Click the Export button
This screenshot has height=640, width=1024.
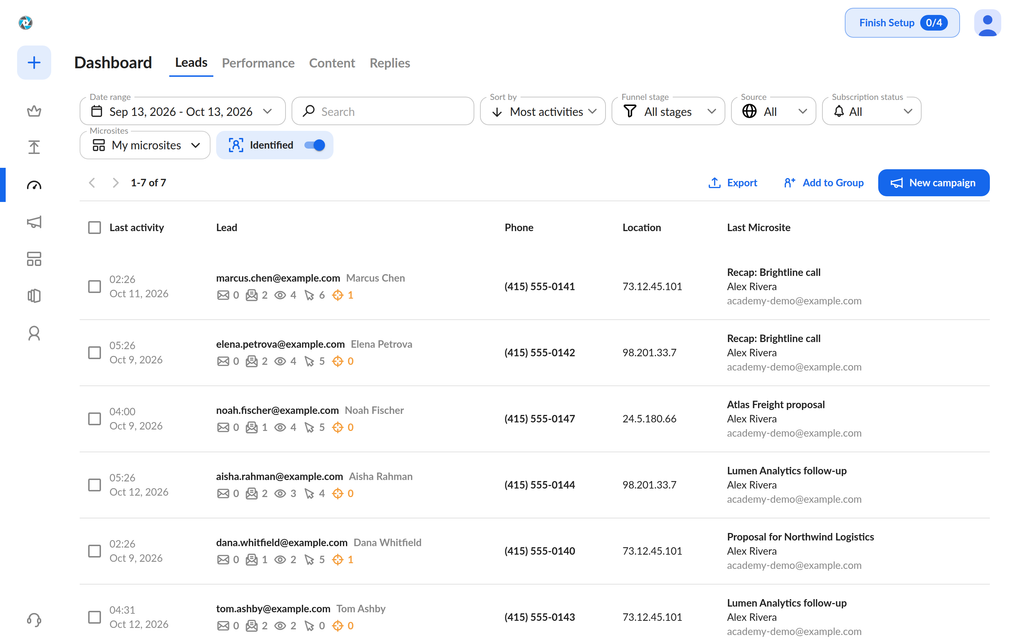(733, 183)
